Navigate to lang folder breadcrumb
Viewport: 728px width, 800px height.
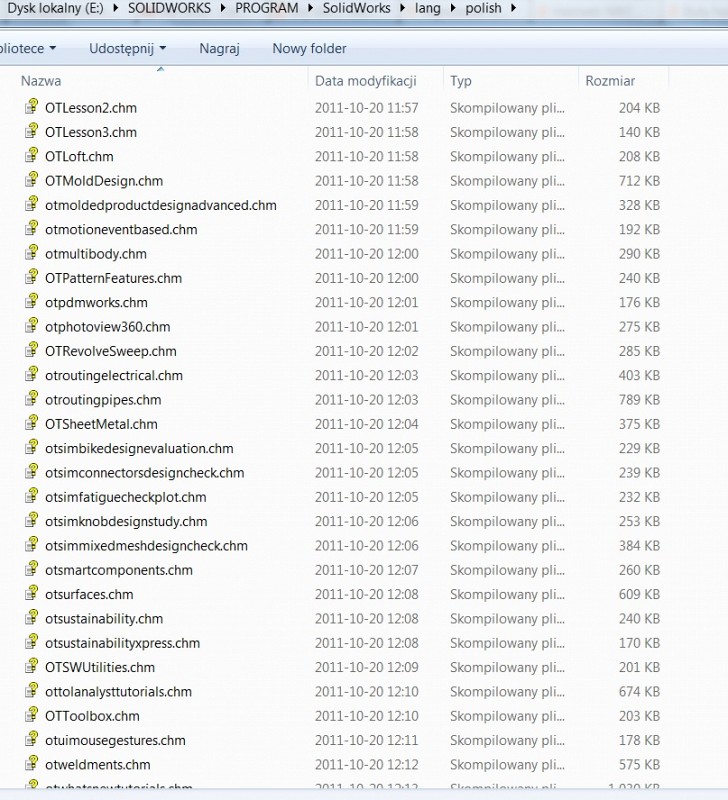pos(428,8)
